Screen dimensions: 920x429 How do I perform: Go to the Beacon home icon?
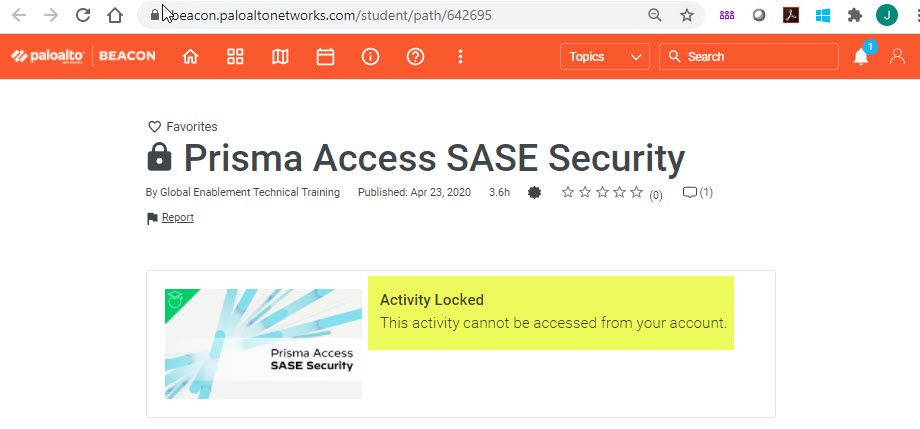(x=190, y=57)
